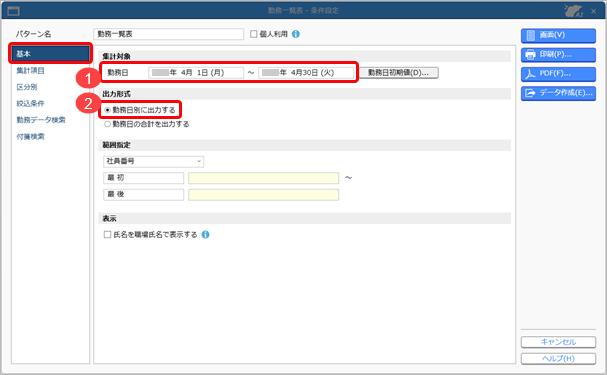This screenshot has width=607, height=375.
Task: Switch to the 区分別 section
Action: [27, 87]
